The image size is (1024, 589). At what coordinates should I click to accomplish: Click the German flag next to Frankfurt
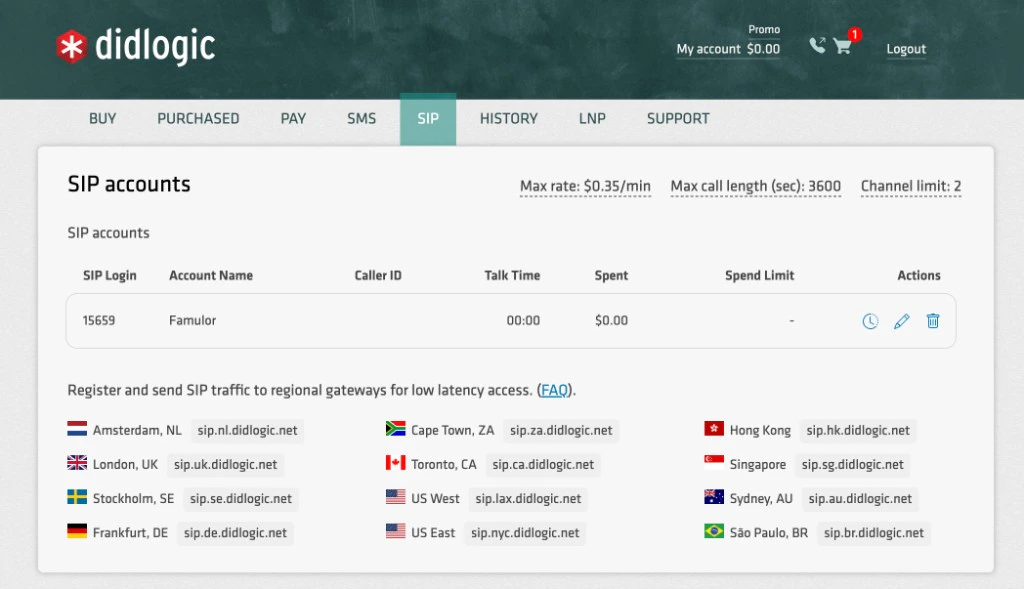tap(77, 530)
